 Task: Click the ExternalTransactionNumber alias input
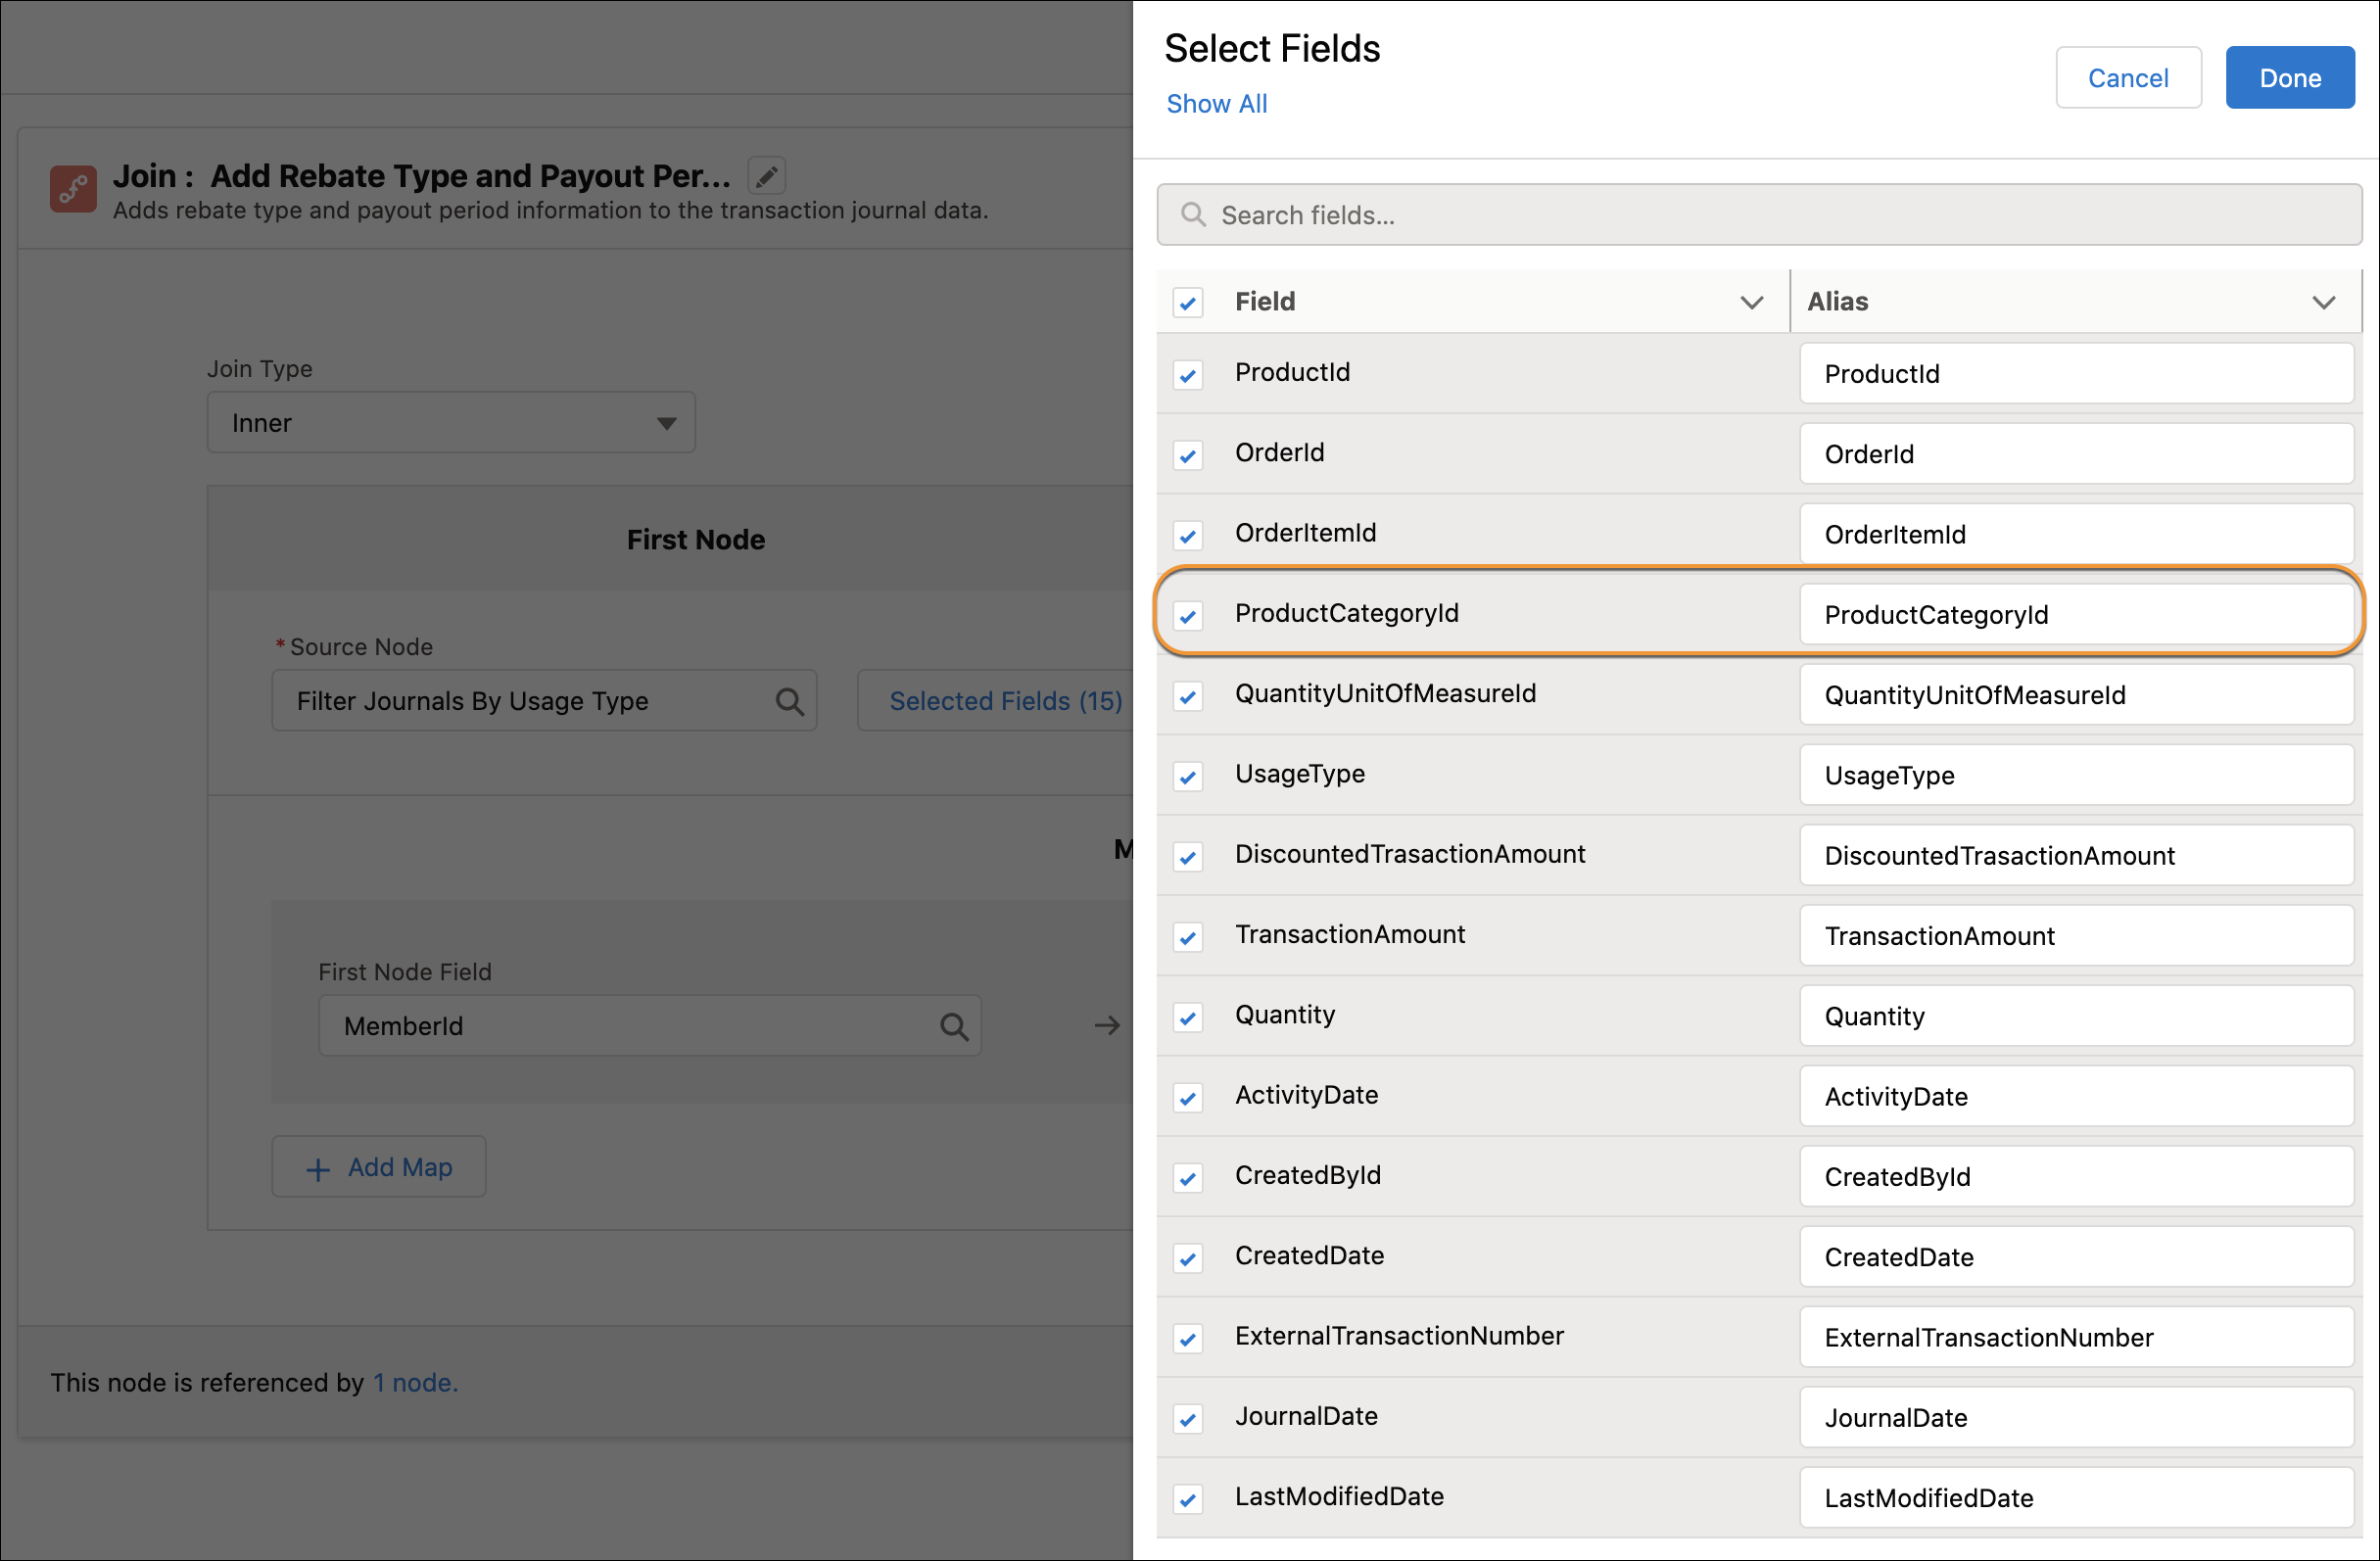coord(2076,1338)
